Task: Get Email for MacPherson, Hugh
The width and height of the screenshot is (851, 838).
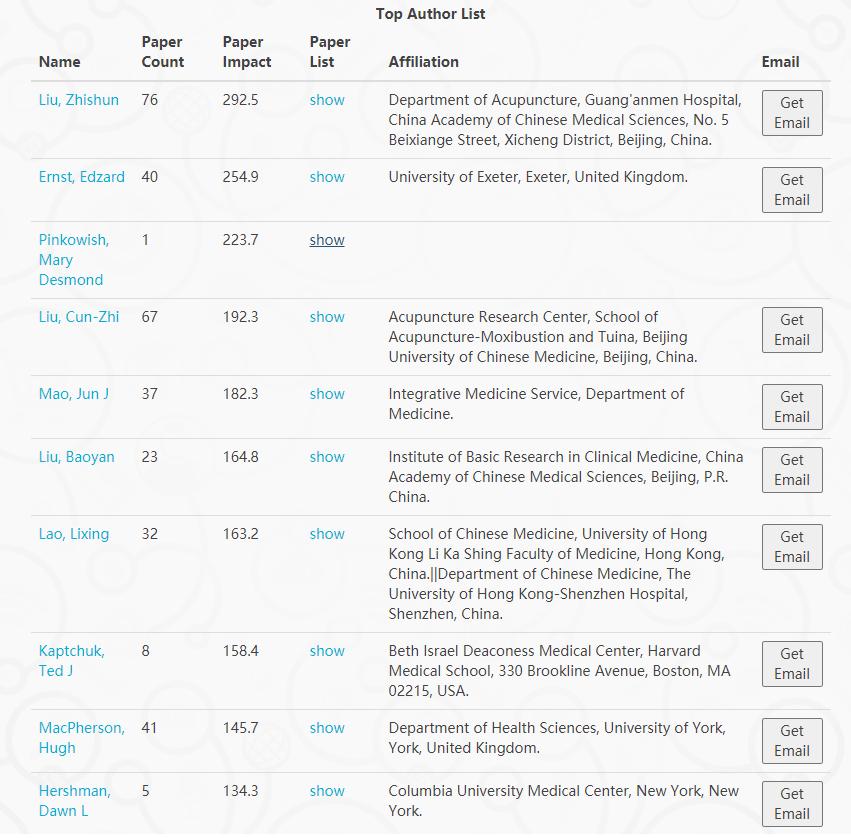Action: [792, 741]
